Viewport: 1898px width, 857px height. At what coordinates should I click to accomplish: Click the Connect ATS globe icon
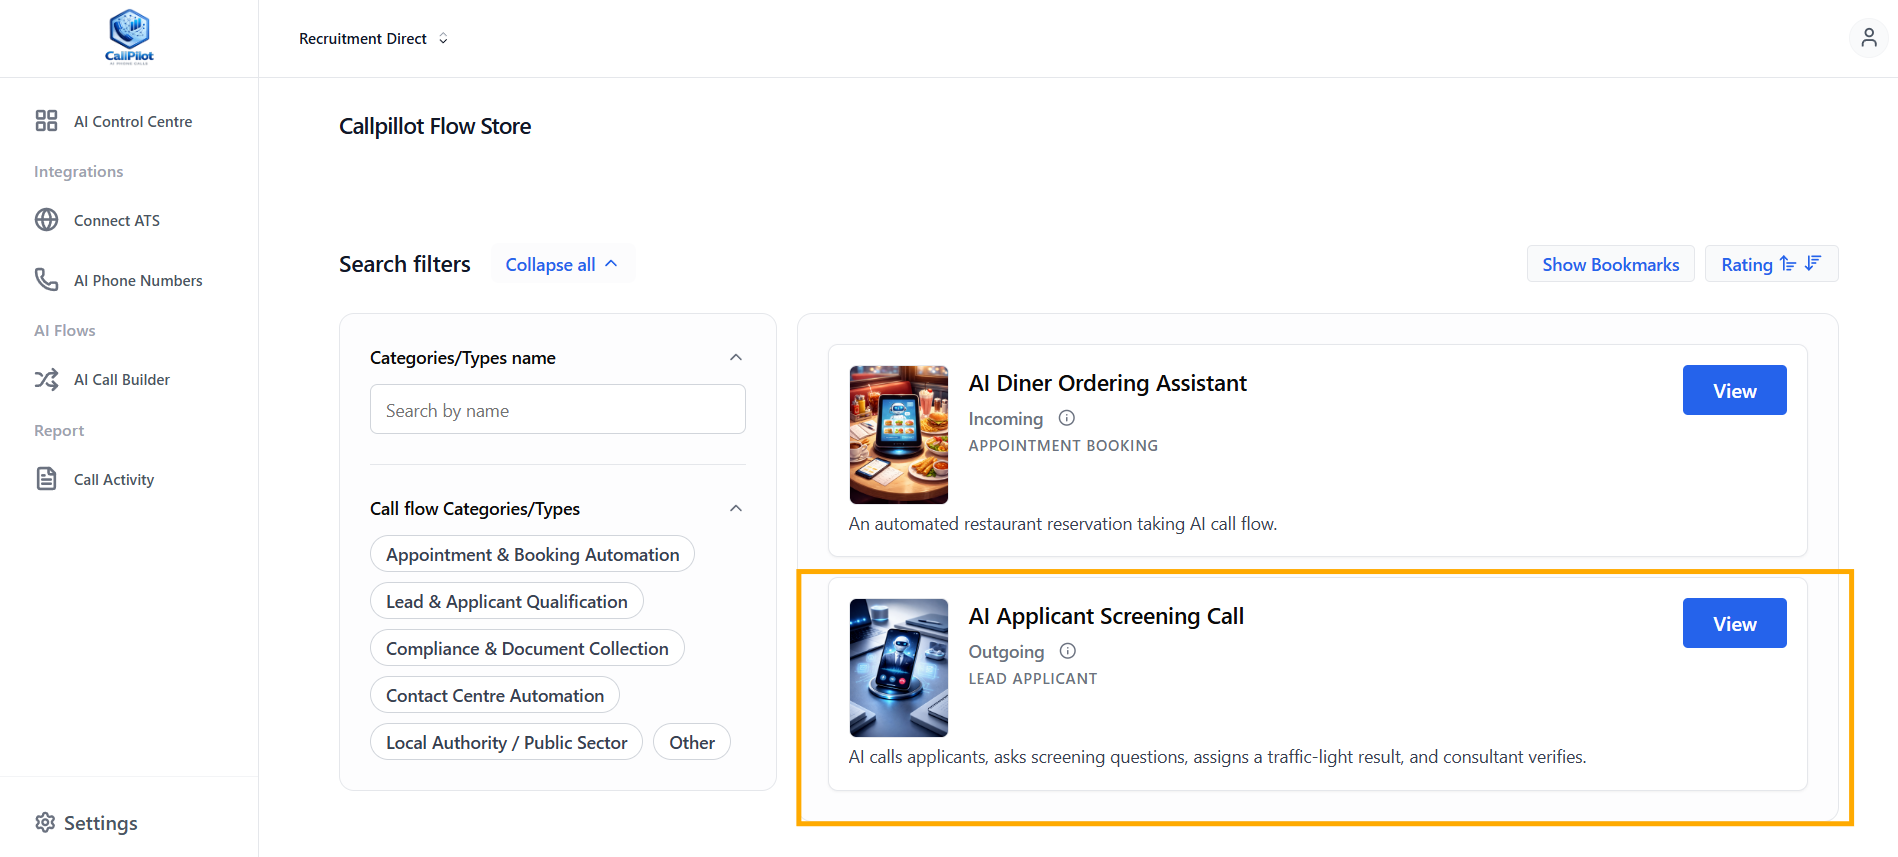[46, 220]
